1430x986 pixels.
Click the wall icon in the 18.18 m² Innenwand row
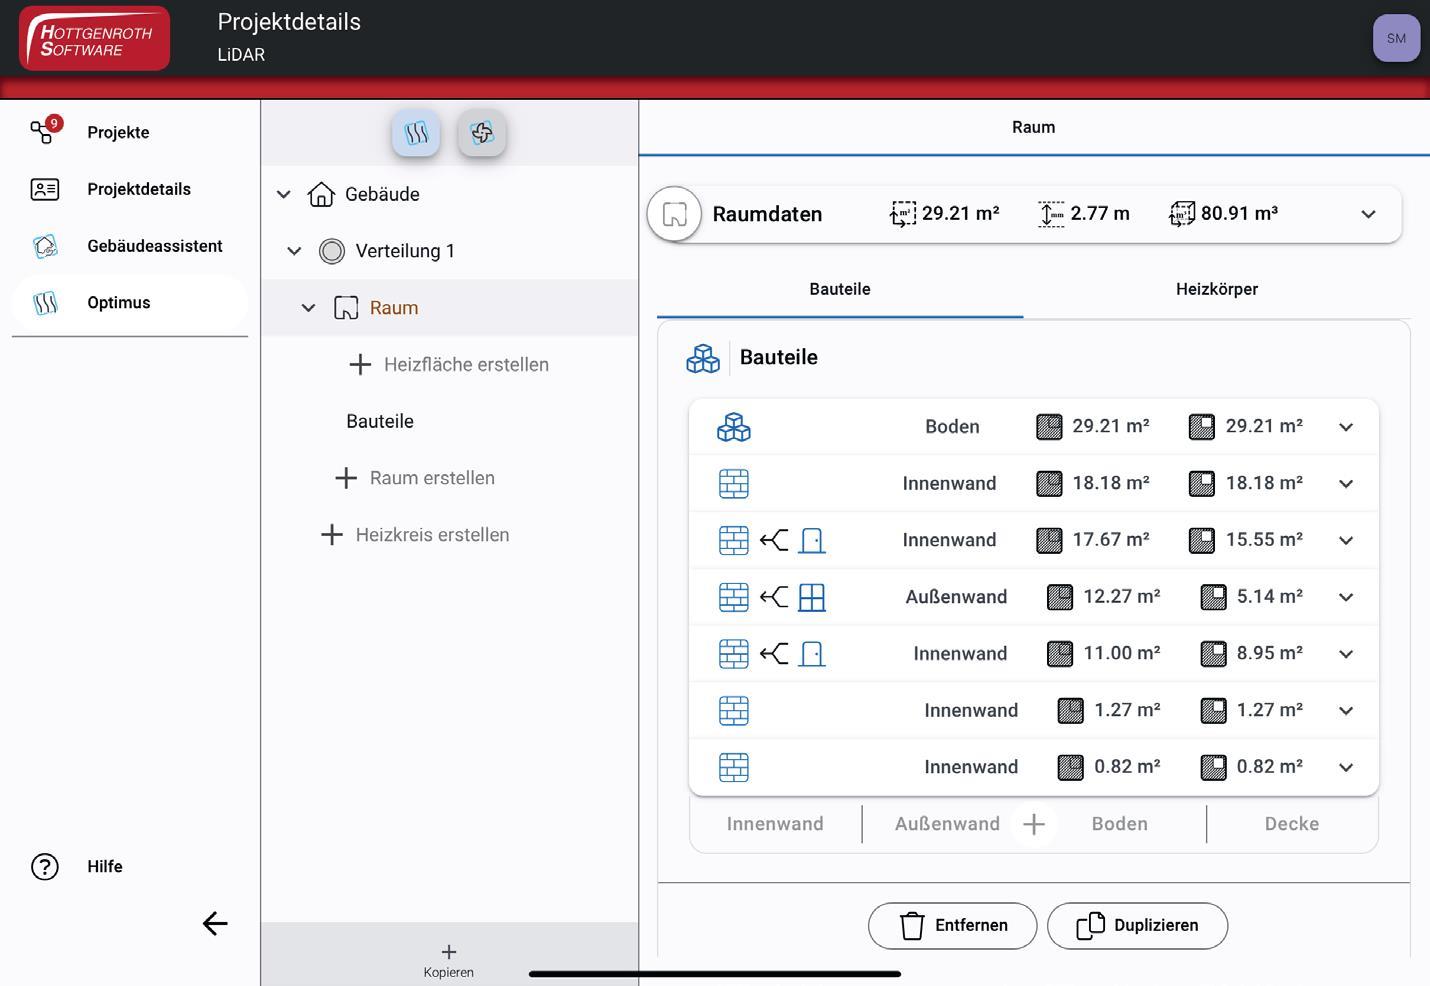click(x=734, y=484)
